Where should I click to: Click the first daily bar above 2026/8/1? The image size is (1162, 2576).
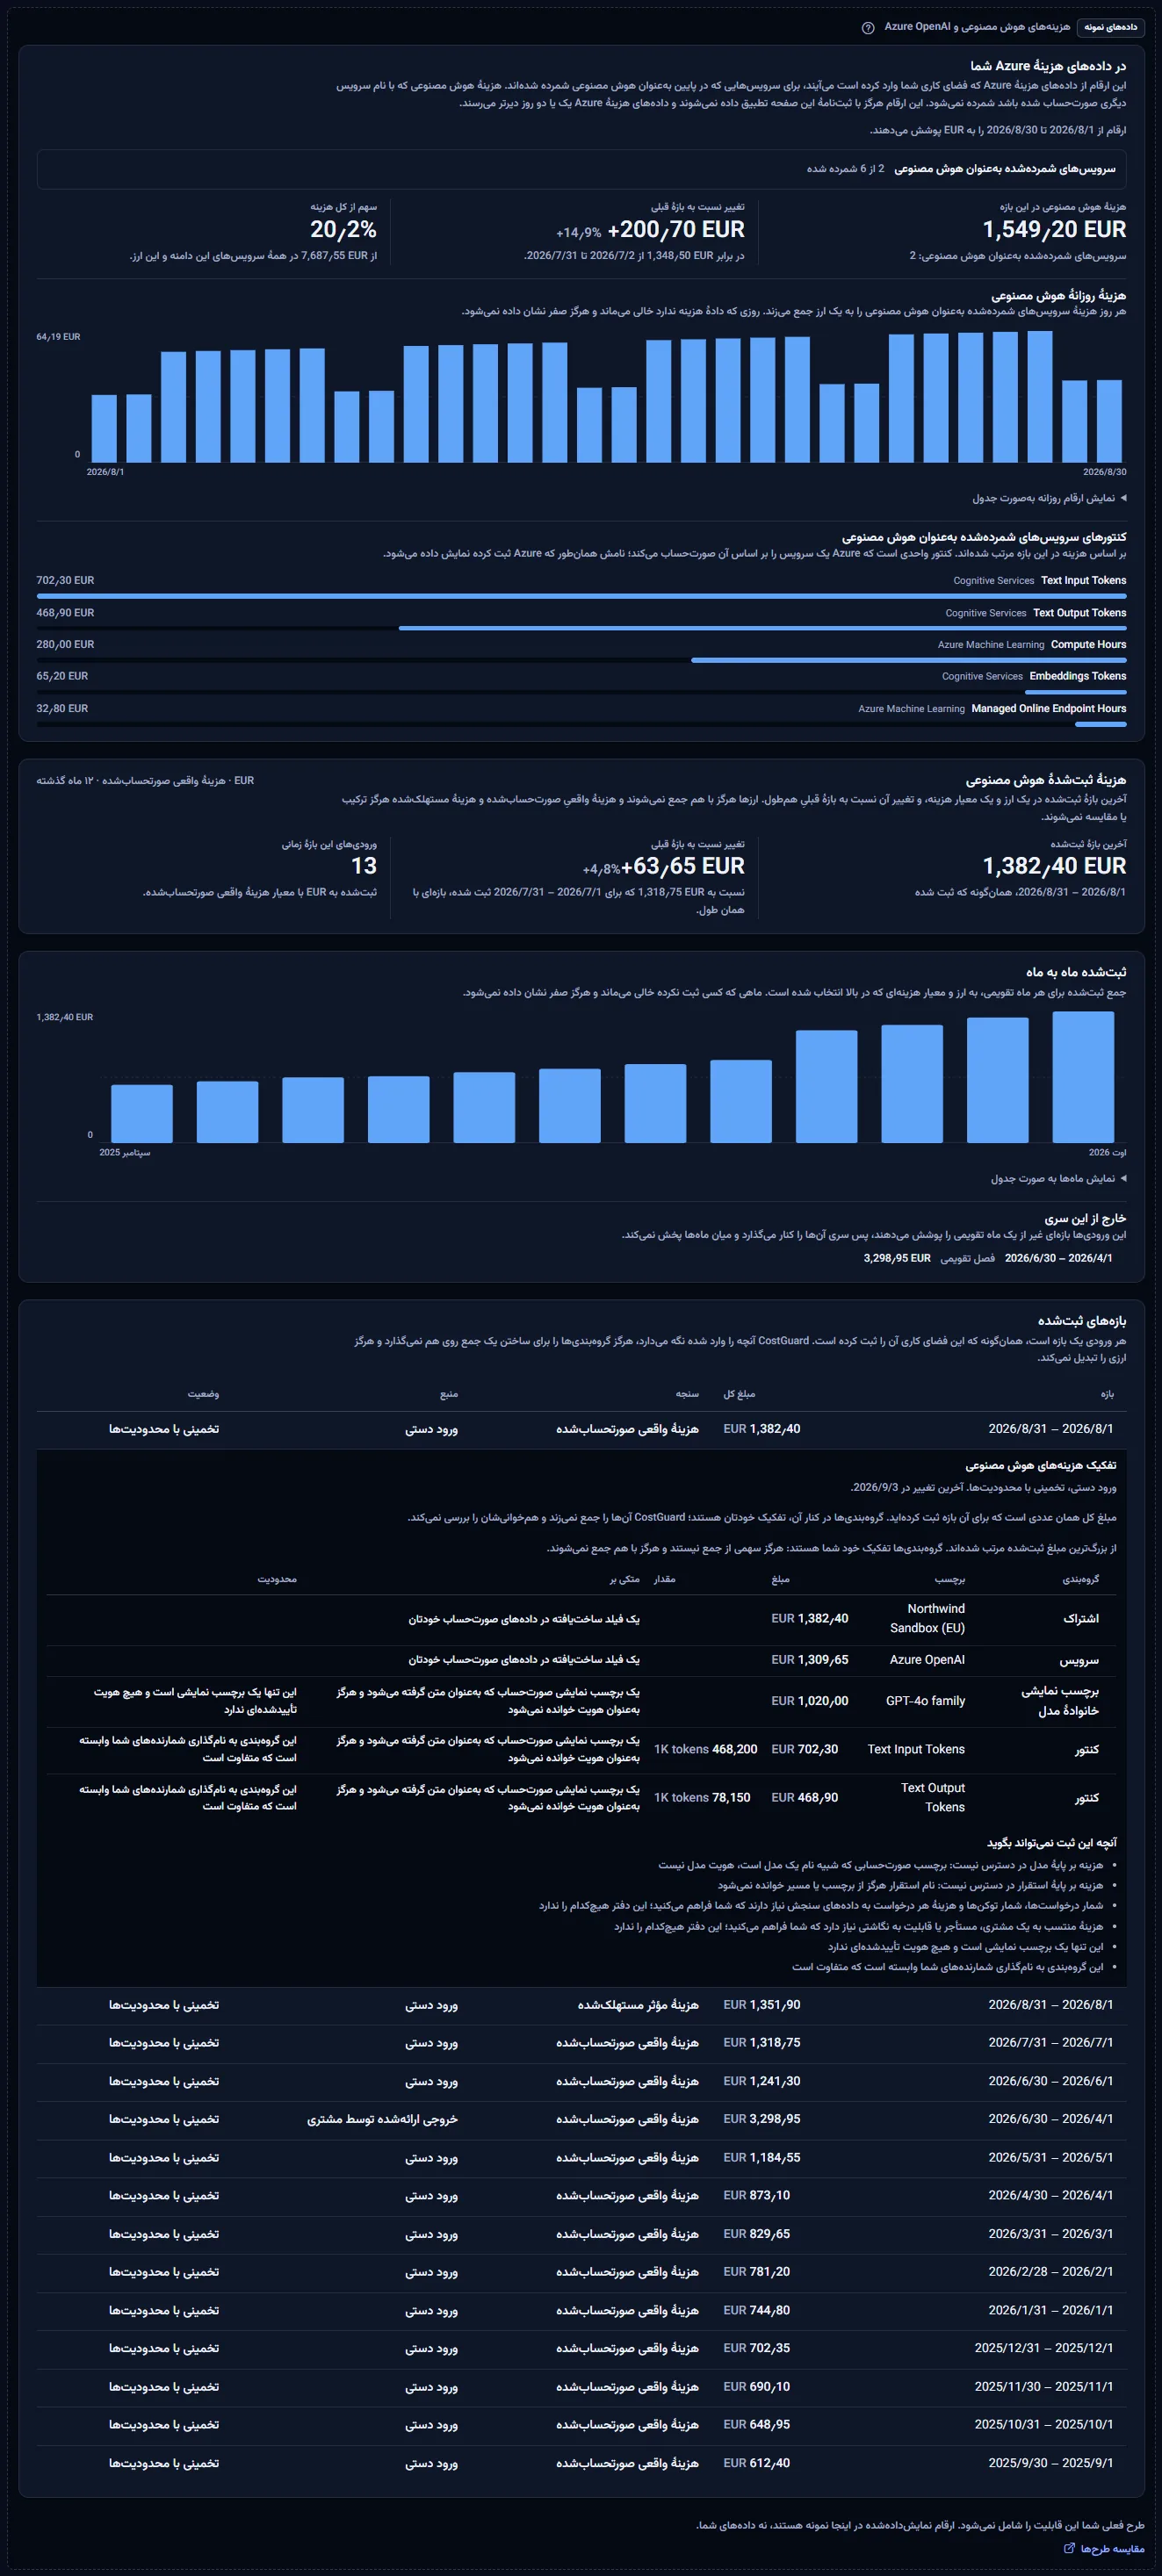(x=104, y=429)
